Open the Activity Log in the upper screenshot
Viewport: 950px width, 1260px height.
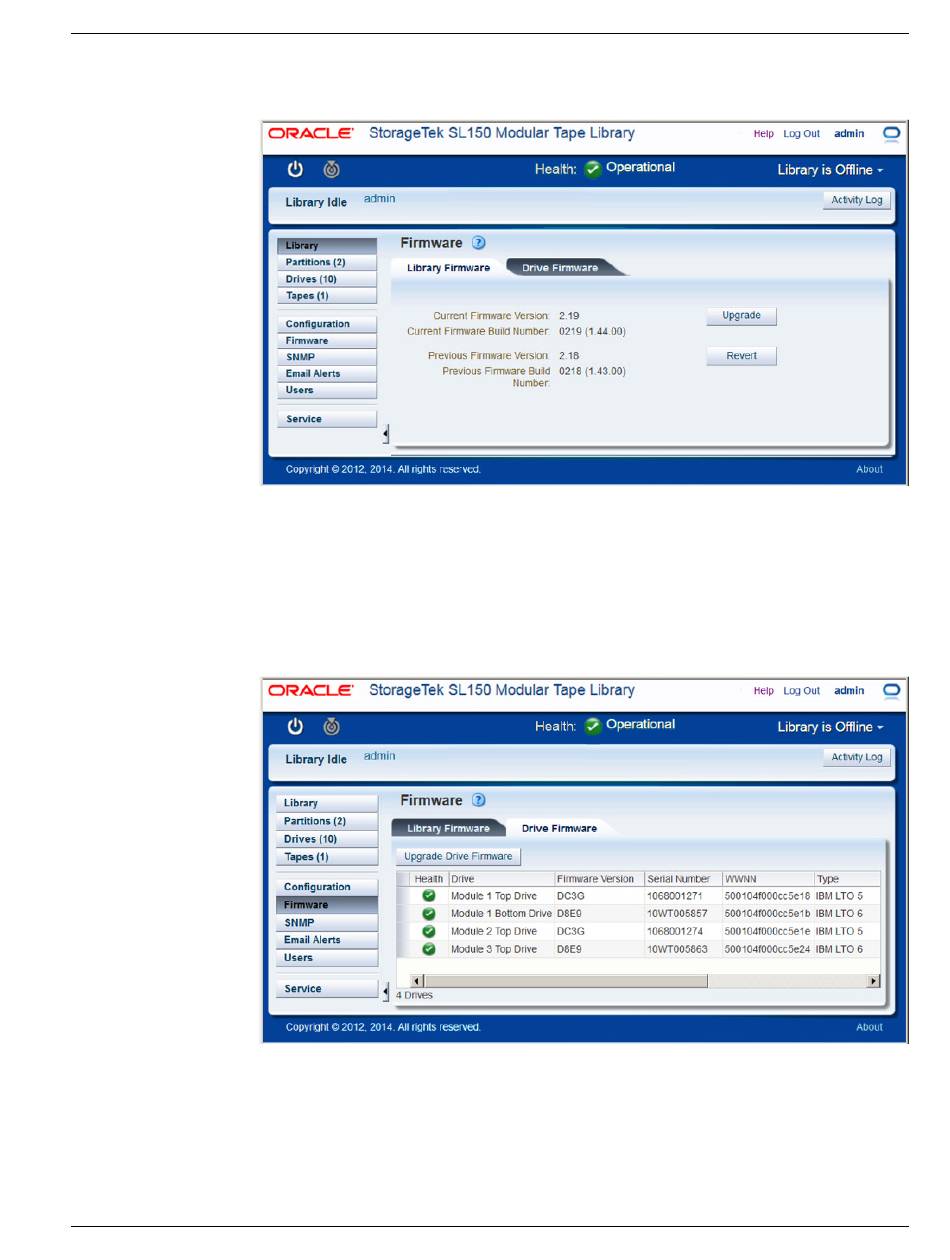pyautogui.click(x=857, y=200)
